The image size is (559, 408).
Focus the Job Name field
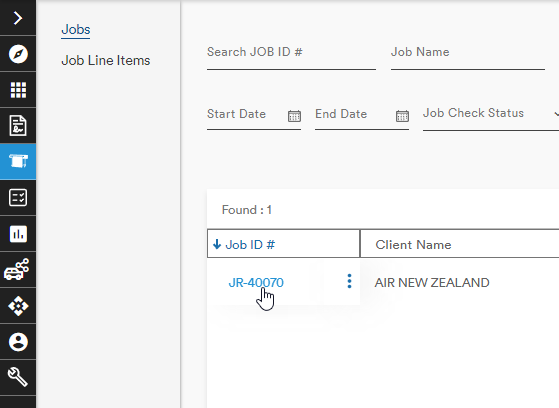point(468,57)
